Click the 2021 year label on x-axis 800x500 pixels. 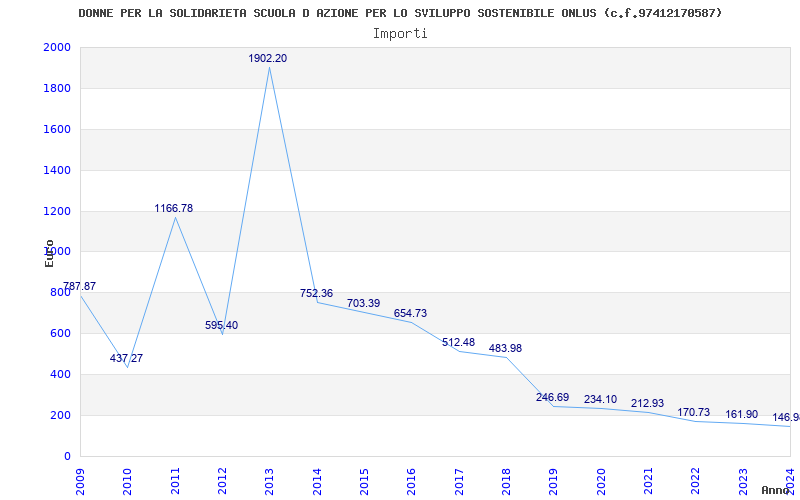tap(648, 481)
